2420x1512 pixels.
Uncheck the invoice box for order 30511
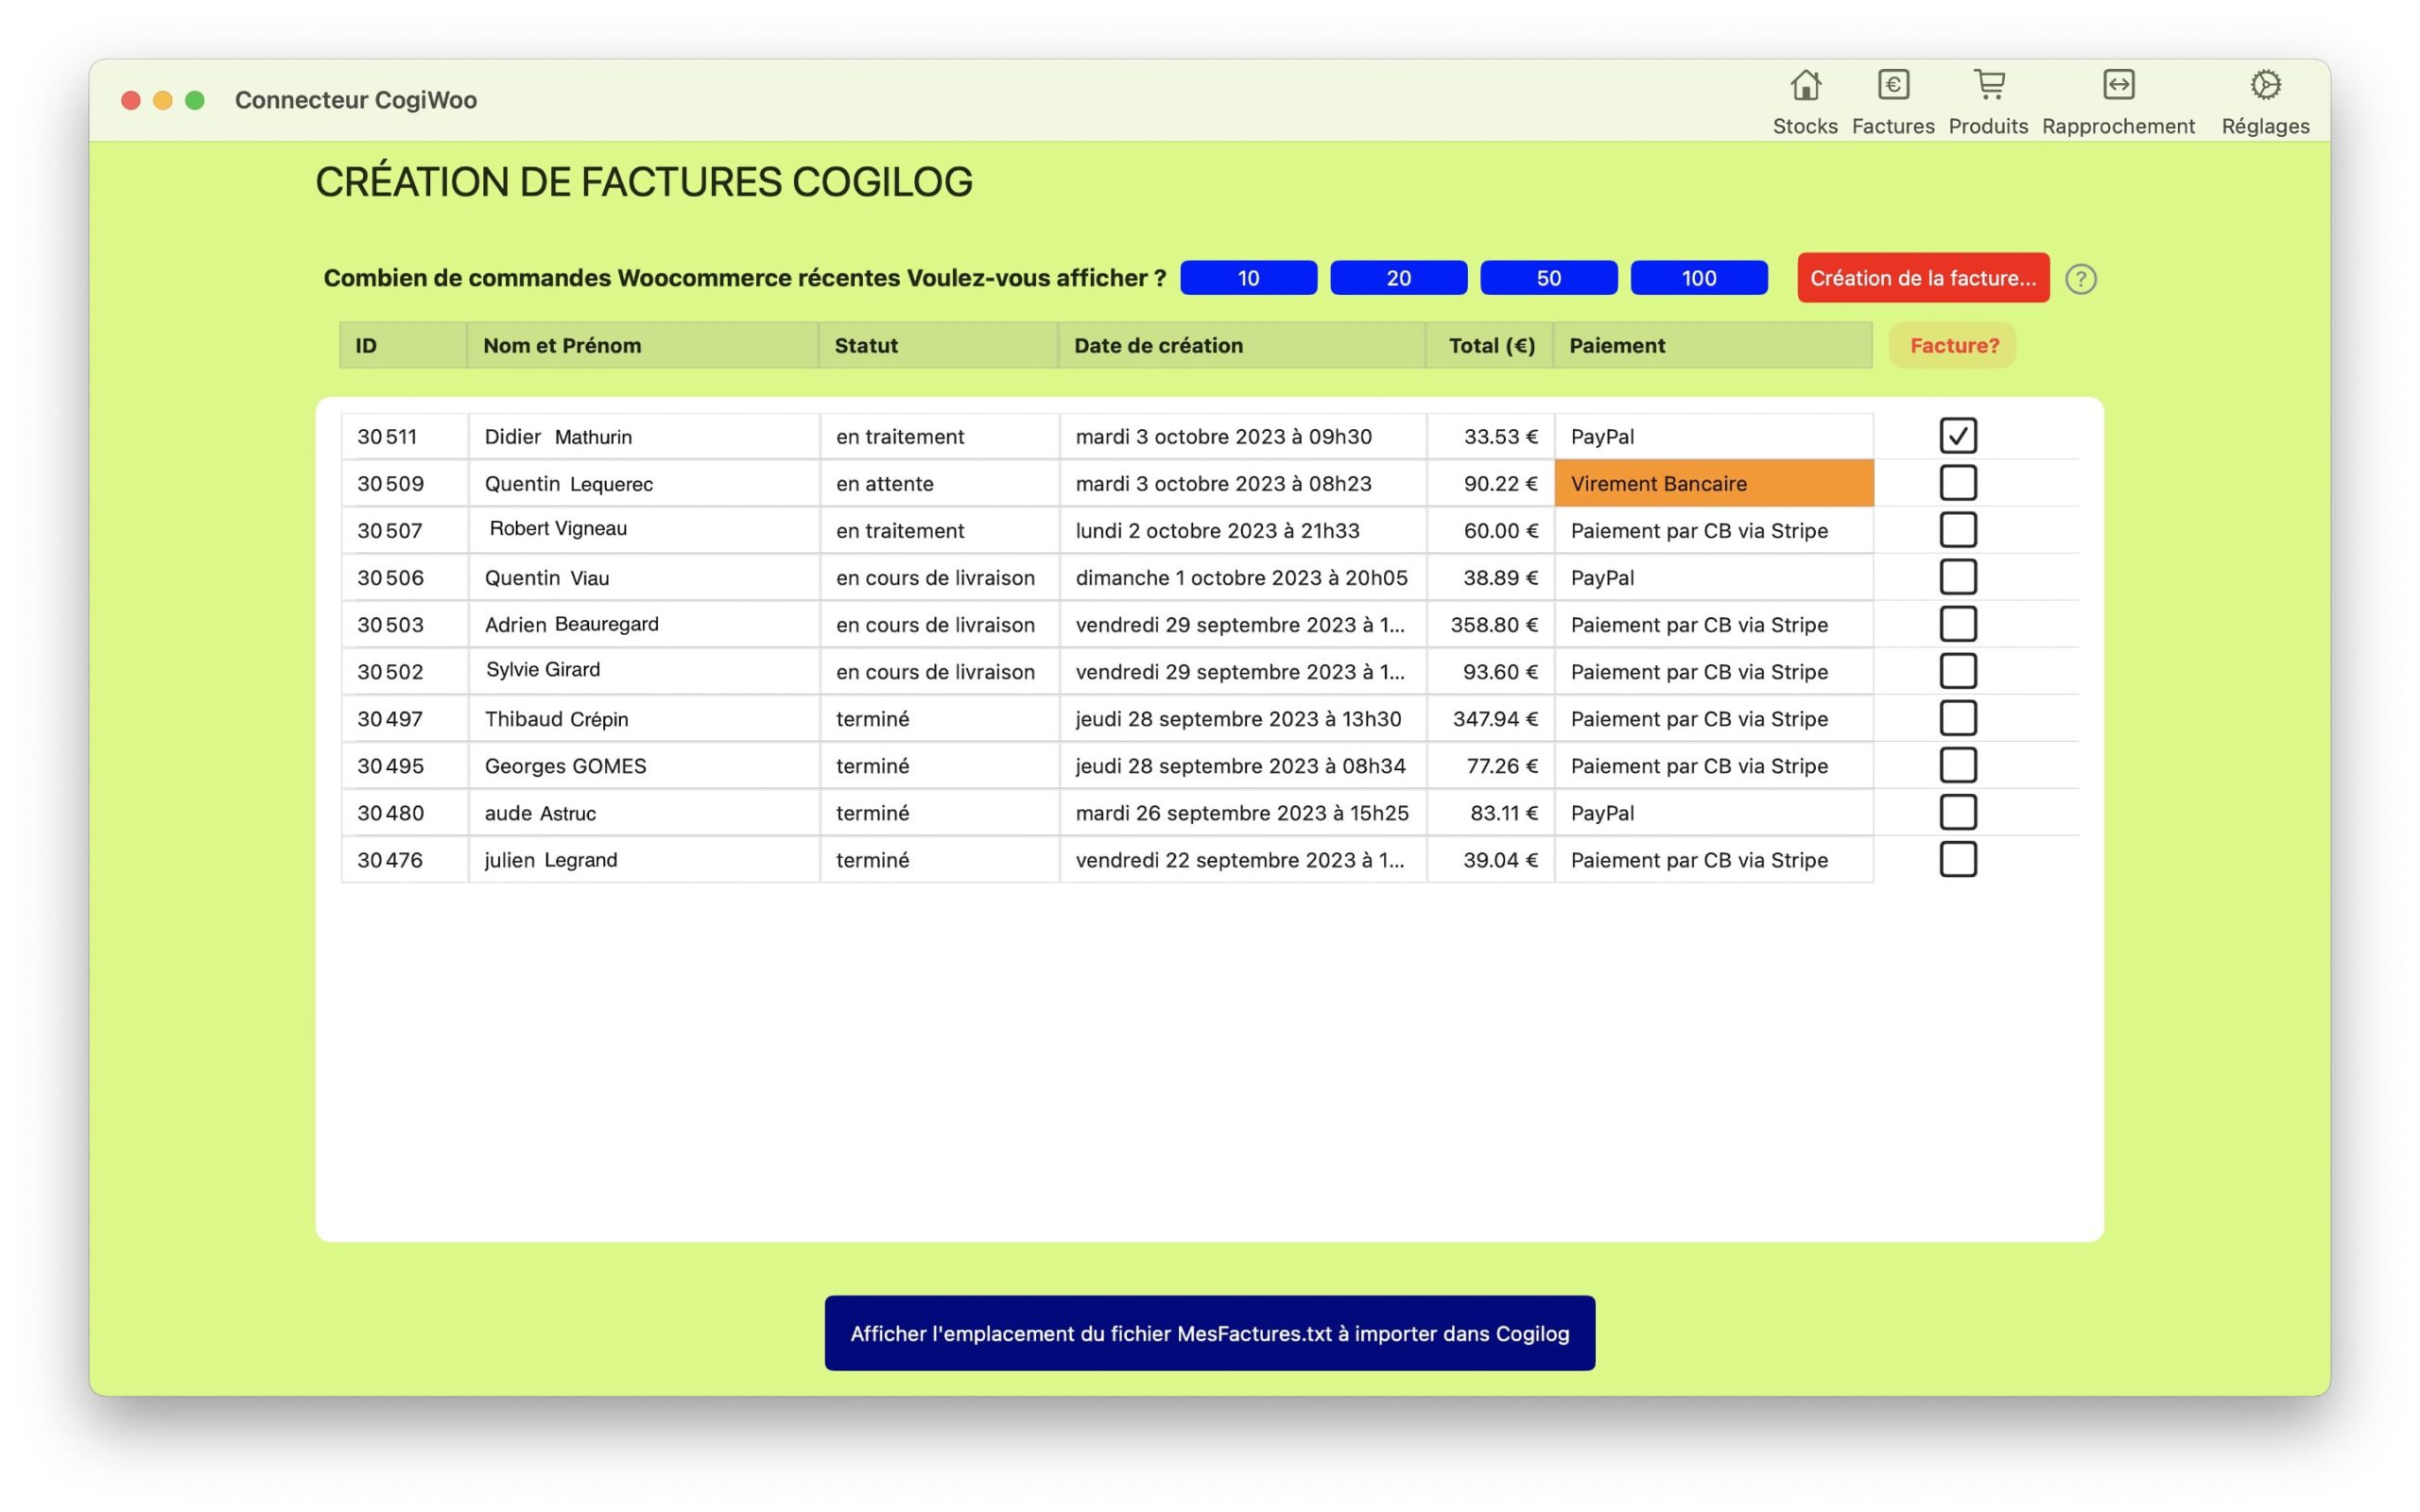pyautogui.click(x=1958, y=436)
